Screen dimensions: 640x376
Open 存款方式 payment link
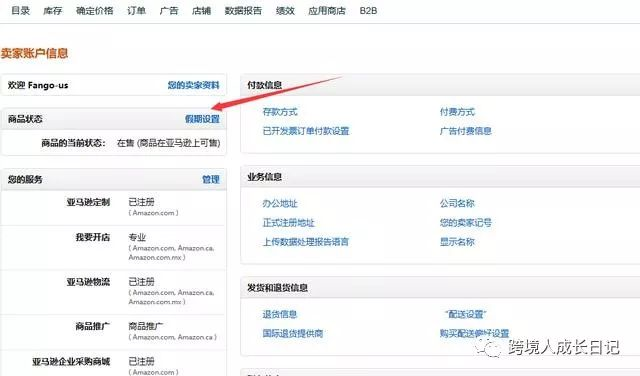[x=280, y=111]
